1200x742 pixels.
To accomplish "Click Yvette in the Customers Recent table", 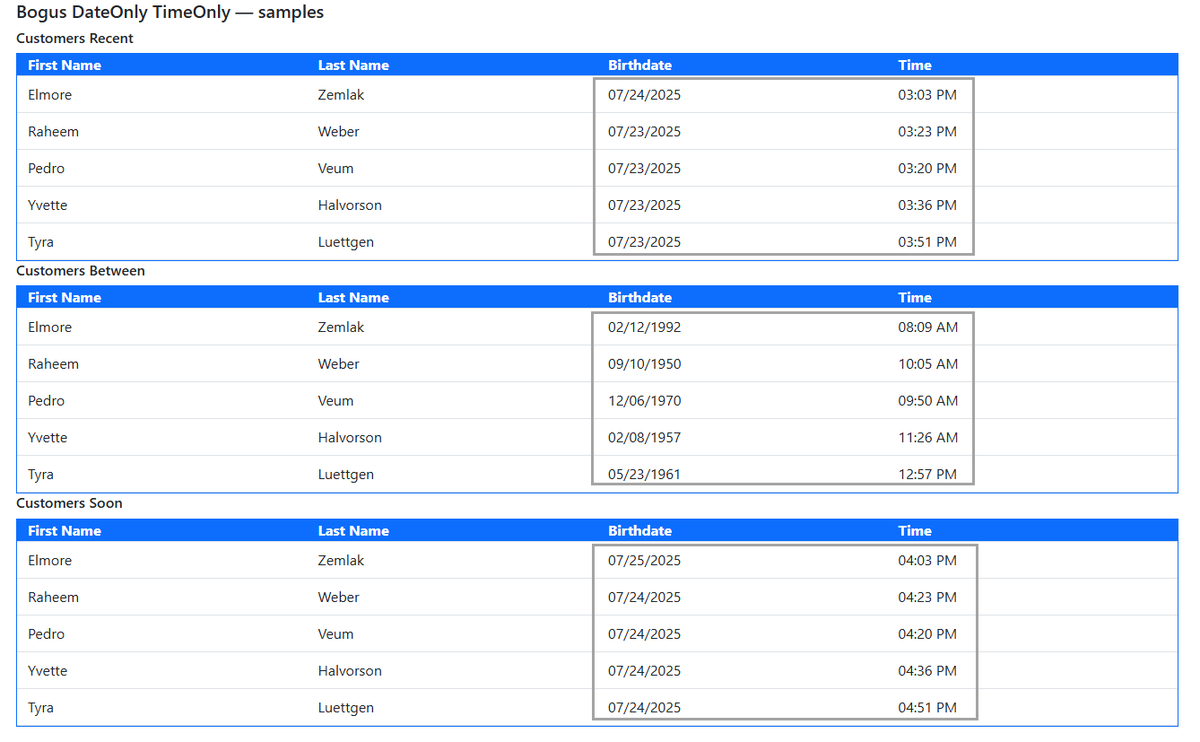I will (48, 205).
